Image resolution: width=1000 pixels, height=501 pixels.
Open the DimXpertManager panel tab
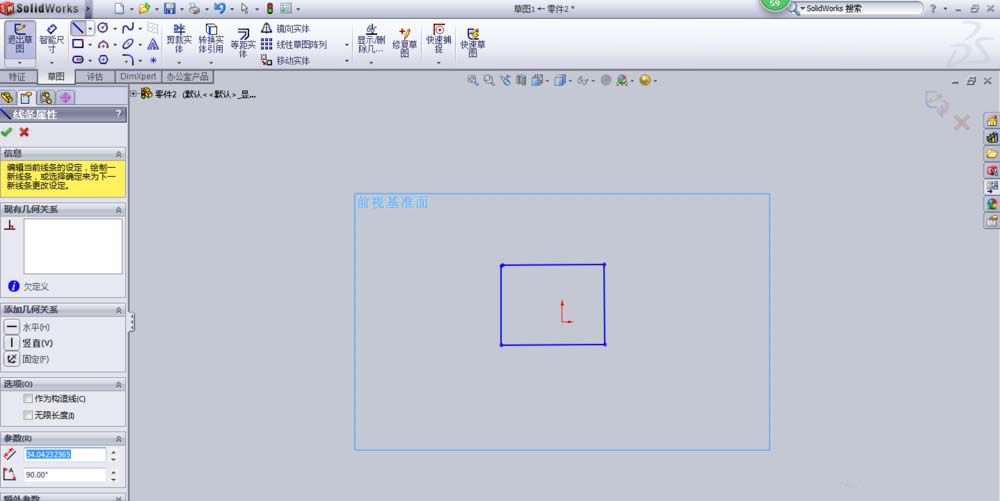point(65,98)
